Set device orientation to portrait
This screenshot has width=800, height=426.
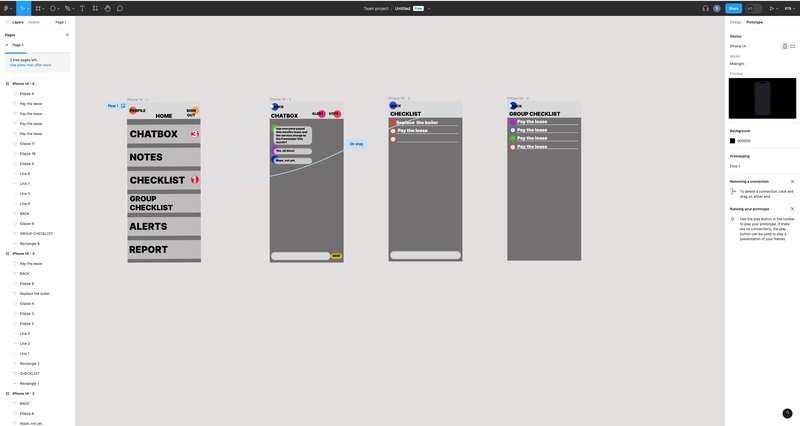[x=785, y=46]
